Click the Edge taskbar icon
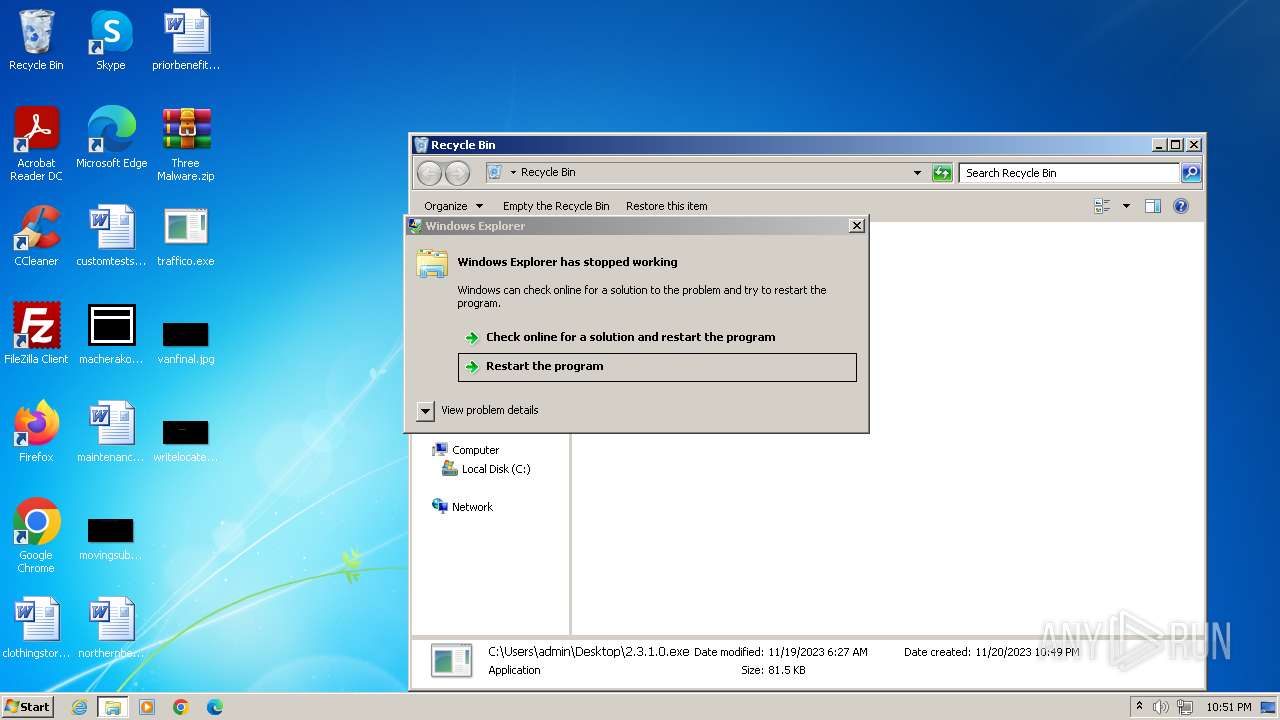The width and height of the screenshot is (1280, 720). coord(215,707)
